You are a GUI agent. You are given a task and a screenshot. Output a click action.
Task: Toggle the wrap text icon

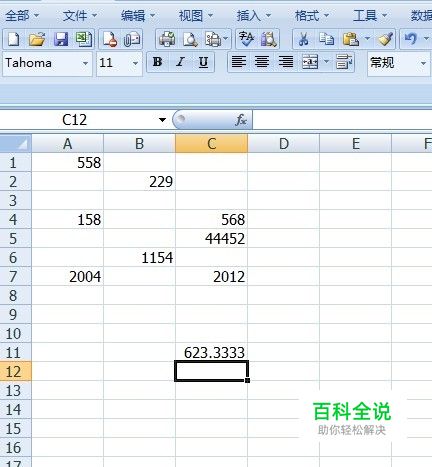(x=344, y=62)
